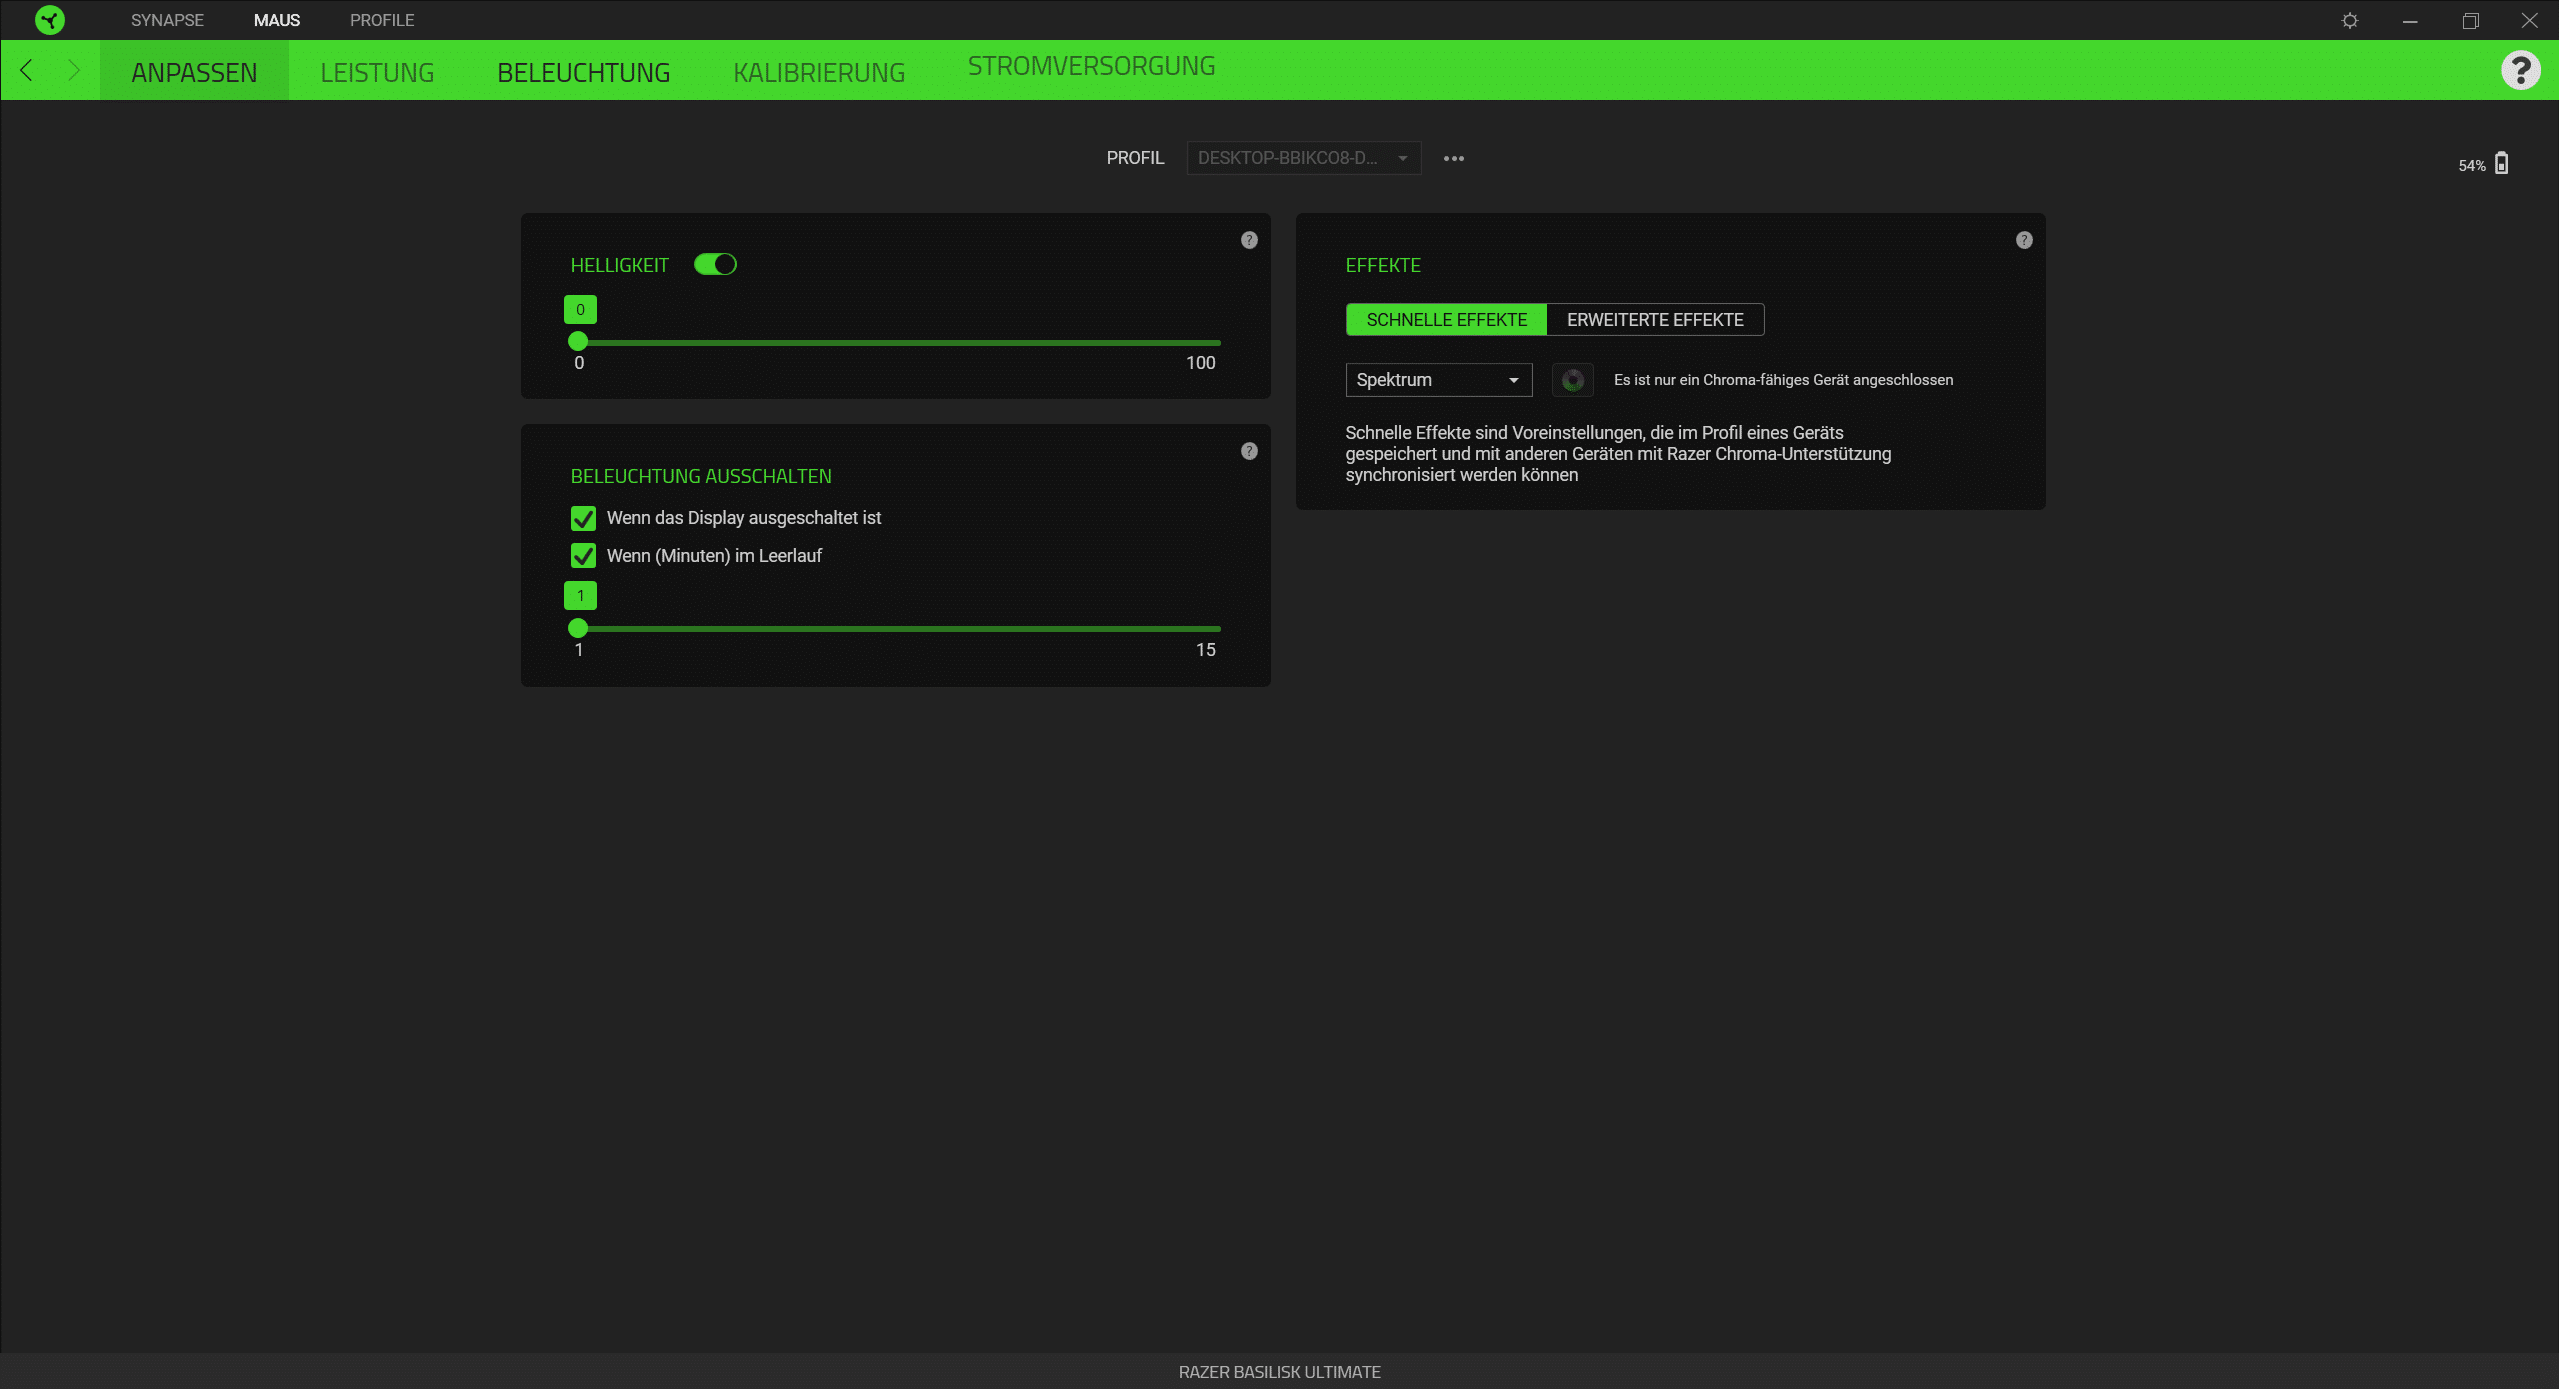
Task: Click help icon in Beleuchtung Ausschalten panel
Action: (1249, 451)
